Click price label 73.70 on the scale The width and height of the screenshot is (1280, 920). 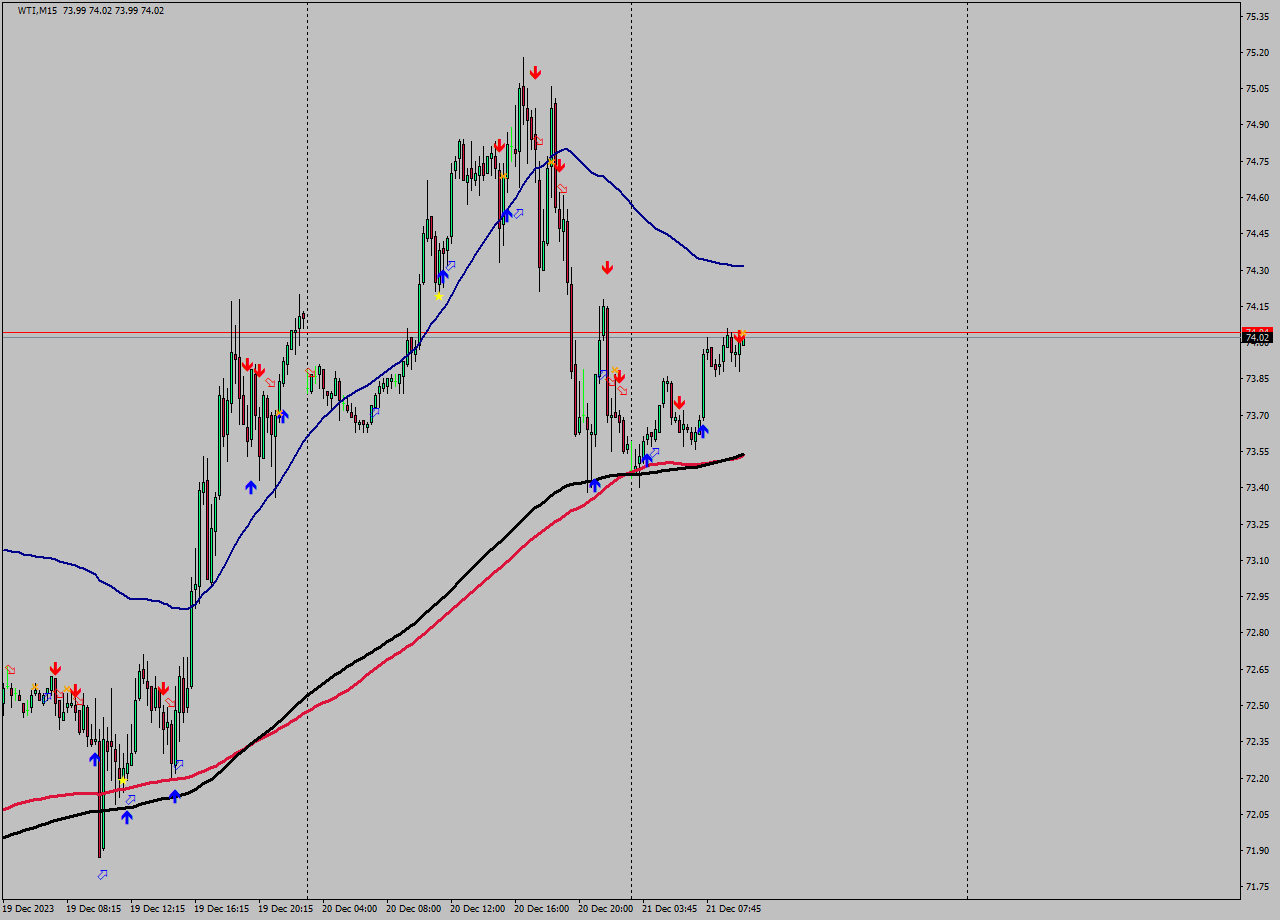coord(1257,415)
